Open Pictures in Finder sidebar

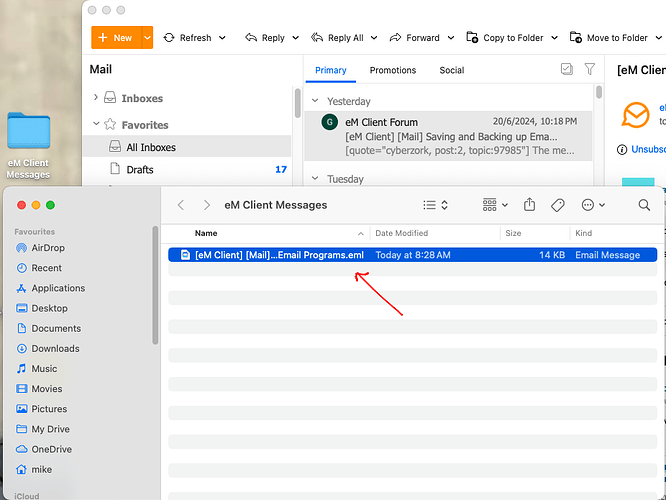[41, 409]
